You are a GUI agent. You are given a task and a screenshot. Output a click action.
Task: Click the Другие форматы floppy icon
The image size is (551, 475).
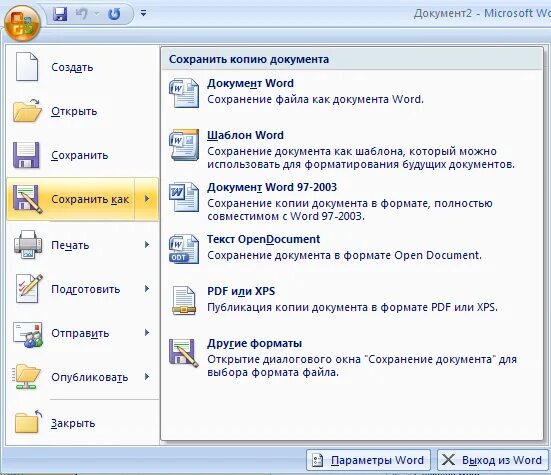click(x=184, y=352)
